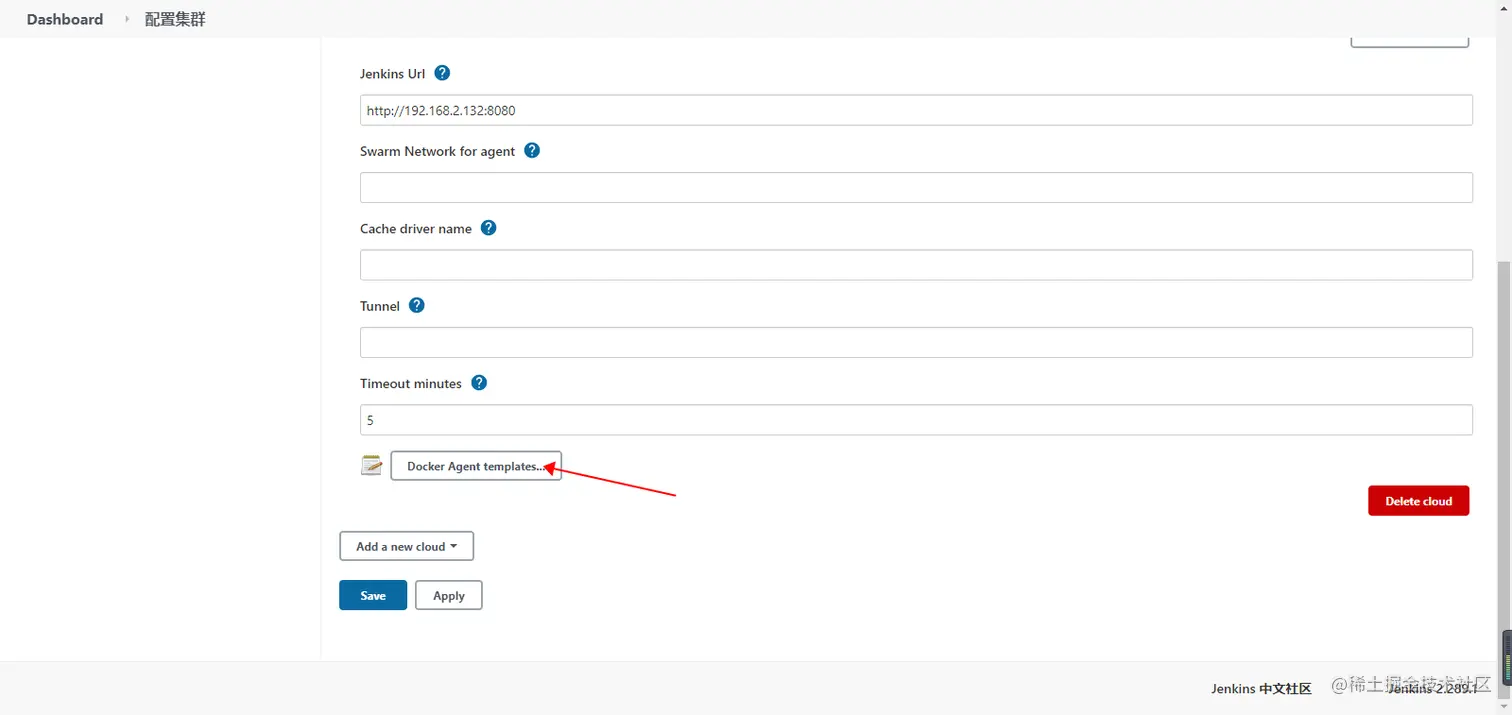Show help for Timeout minutes

point(479,383)
